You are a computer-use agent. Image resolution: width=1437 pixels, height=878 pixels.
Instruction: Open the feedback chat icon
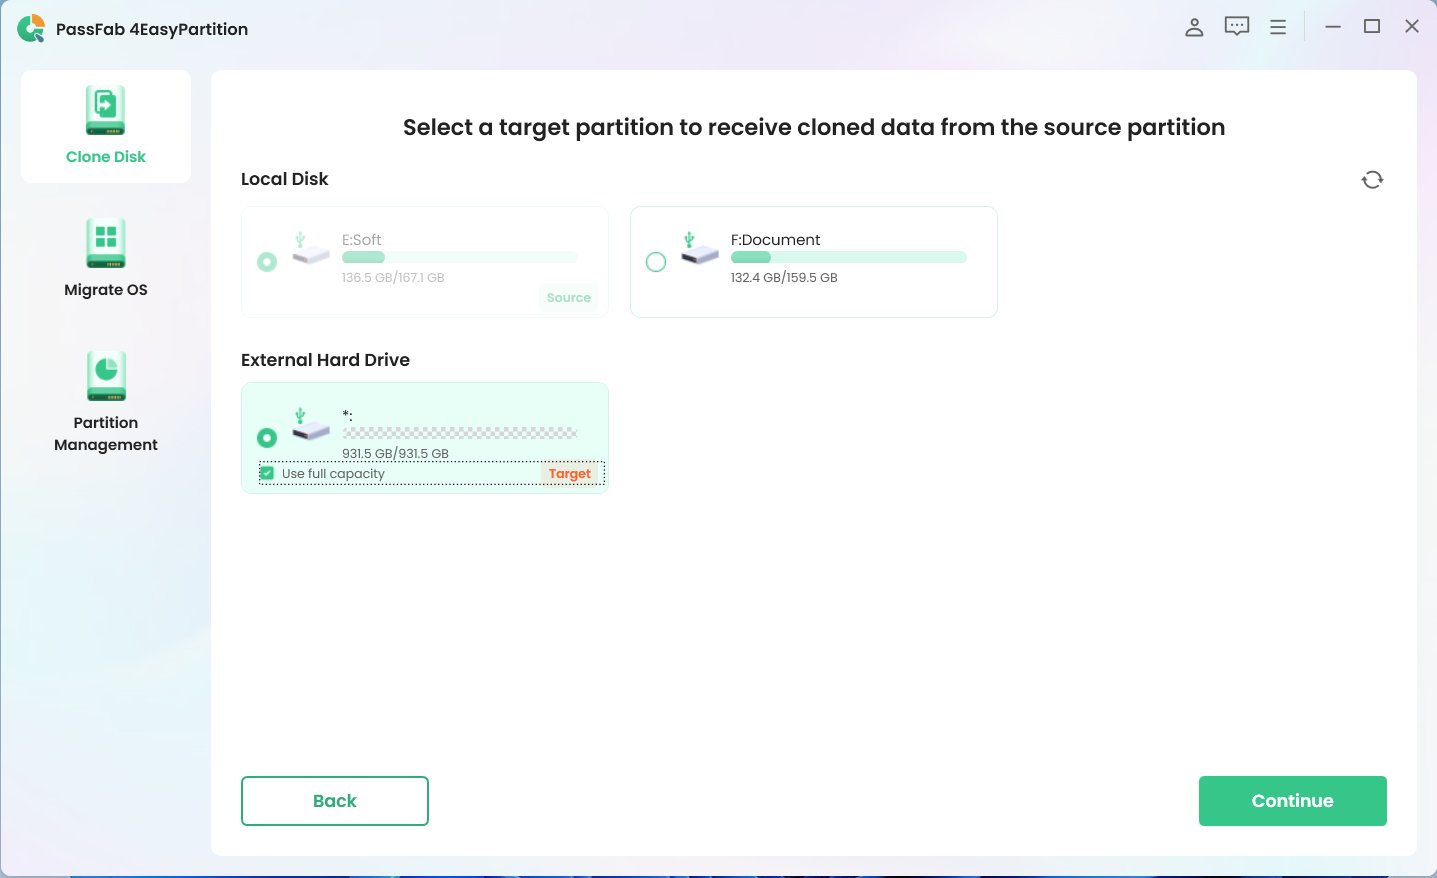click(1236, 26)
